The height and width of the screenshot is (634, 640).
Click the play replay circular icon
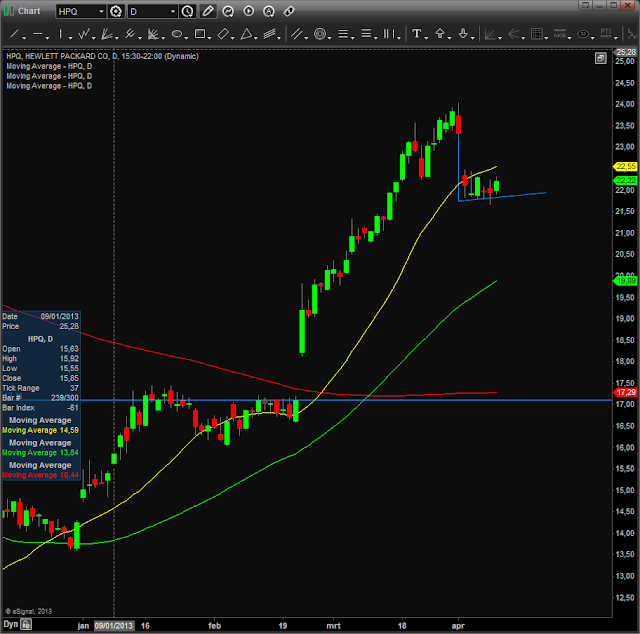click(249, 11)
